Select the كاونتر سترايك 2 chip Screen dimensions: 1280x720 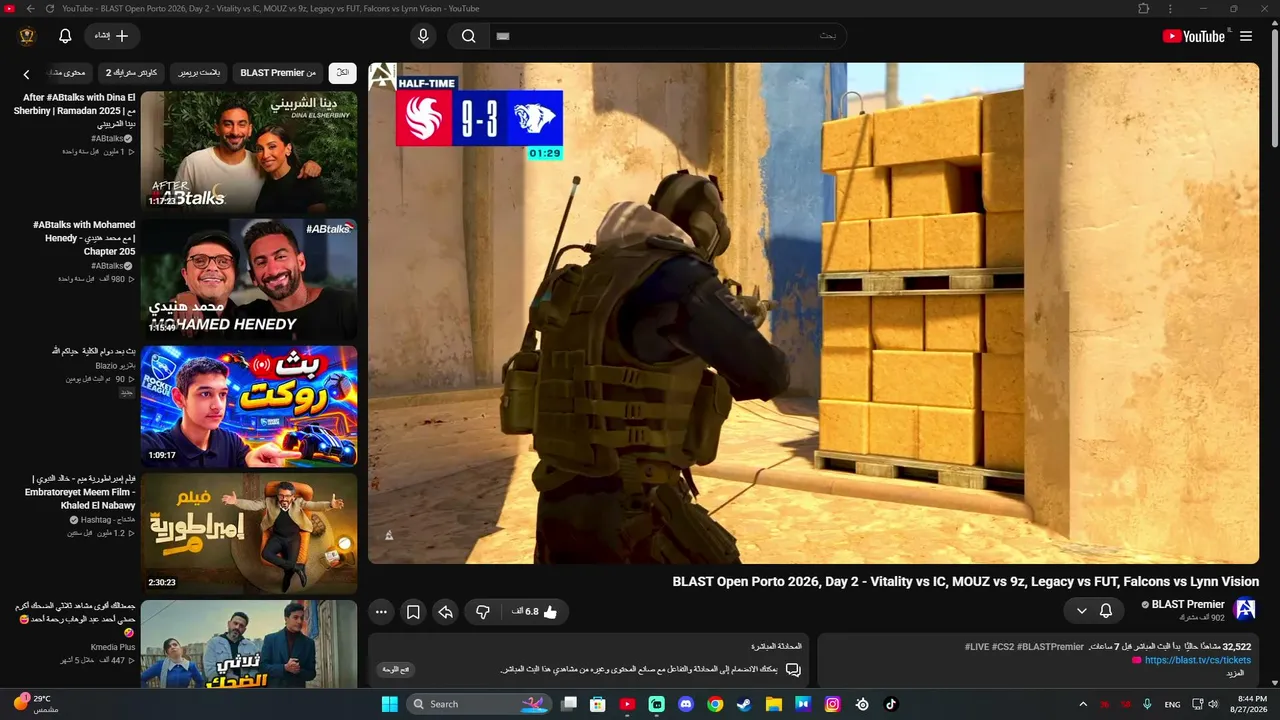(x=132, y=73)
